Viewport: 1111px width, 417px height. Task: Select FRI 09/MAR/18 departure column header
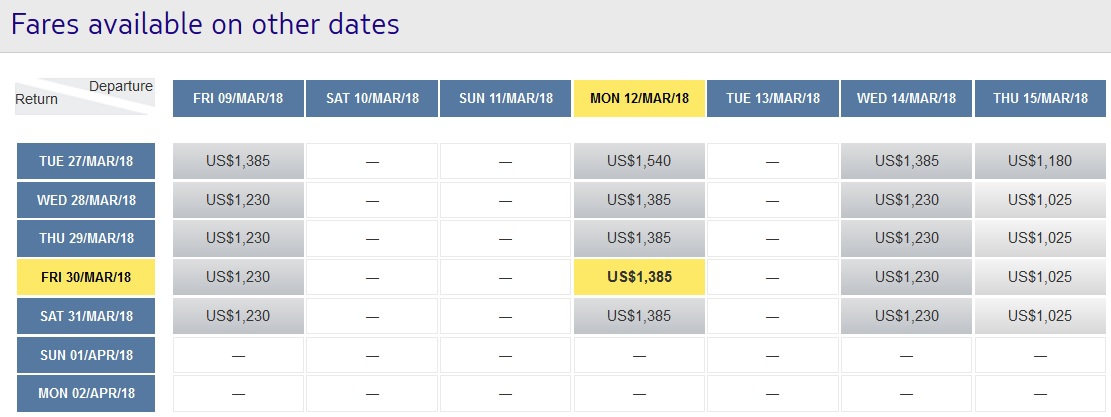pyautogui.click(x=238, y=98)
